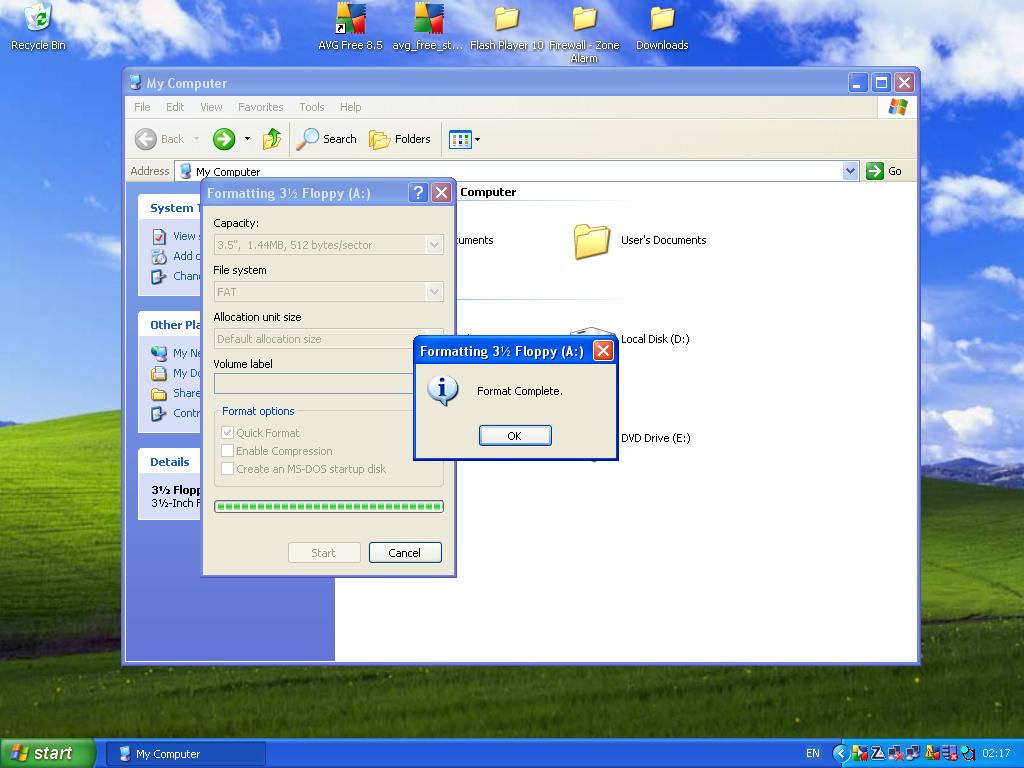Open the Windows Start menu
Viewport: 1024px width, 768px height.
click(x=47, y=754)
